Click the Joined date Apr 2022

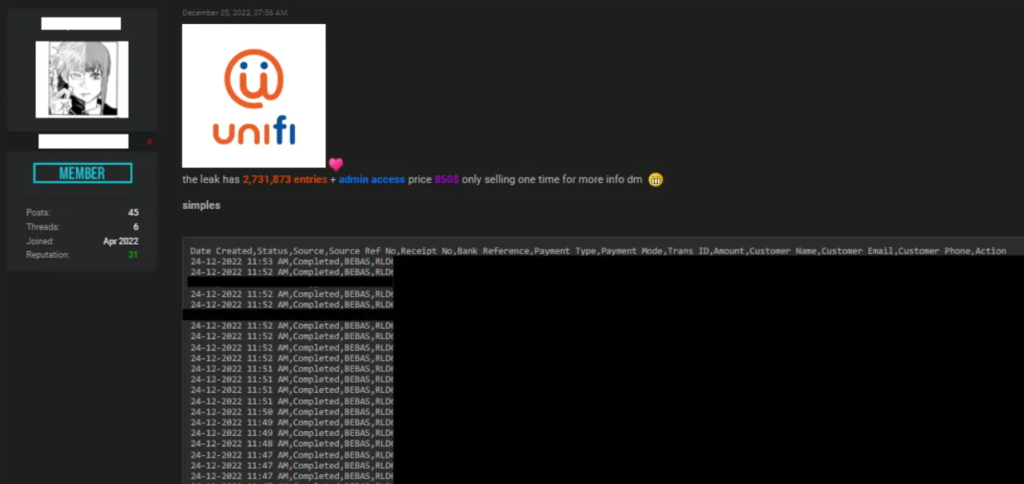coord(121,241)
